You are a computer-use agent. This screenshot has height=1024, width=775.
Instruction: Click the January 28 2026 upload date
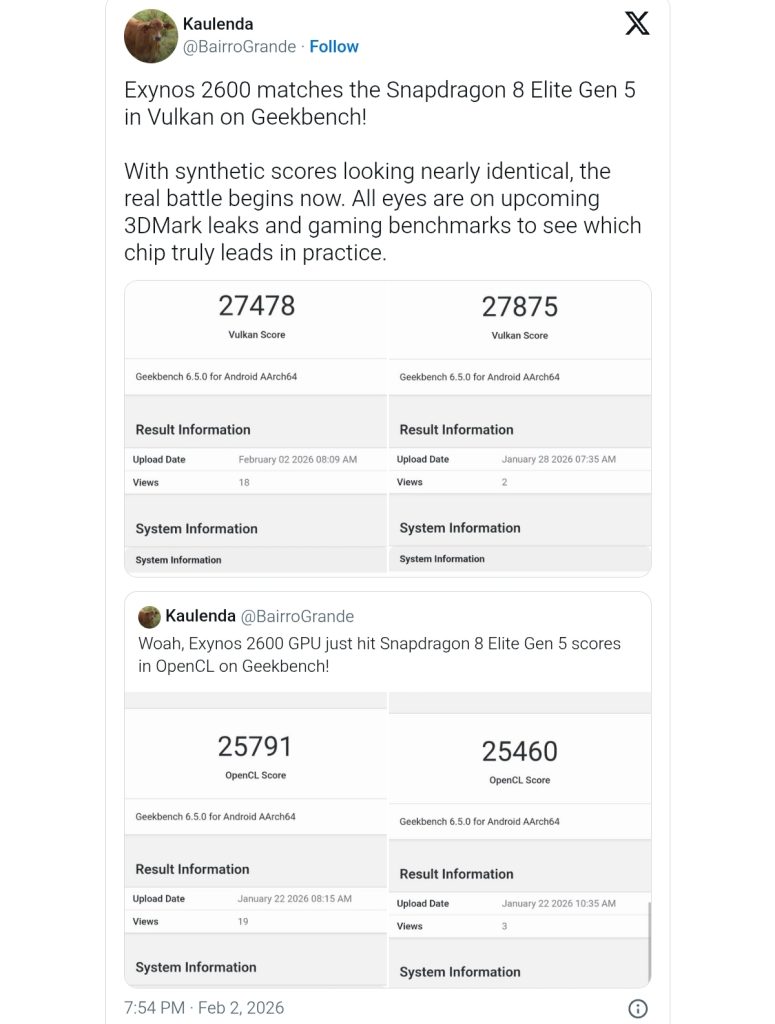[558, 460]
